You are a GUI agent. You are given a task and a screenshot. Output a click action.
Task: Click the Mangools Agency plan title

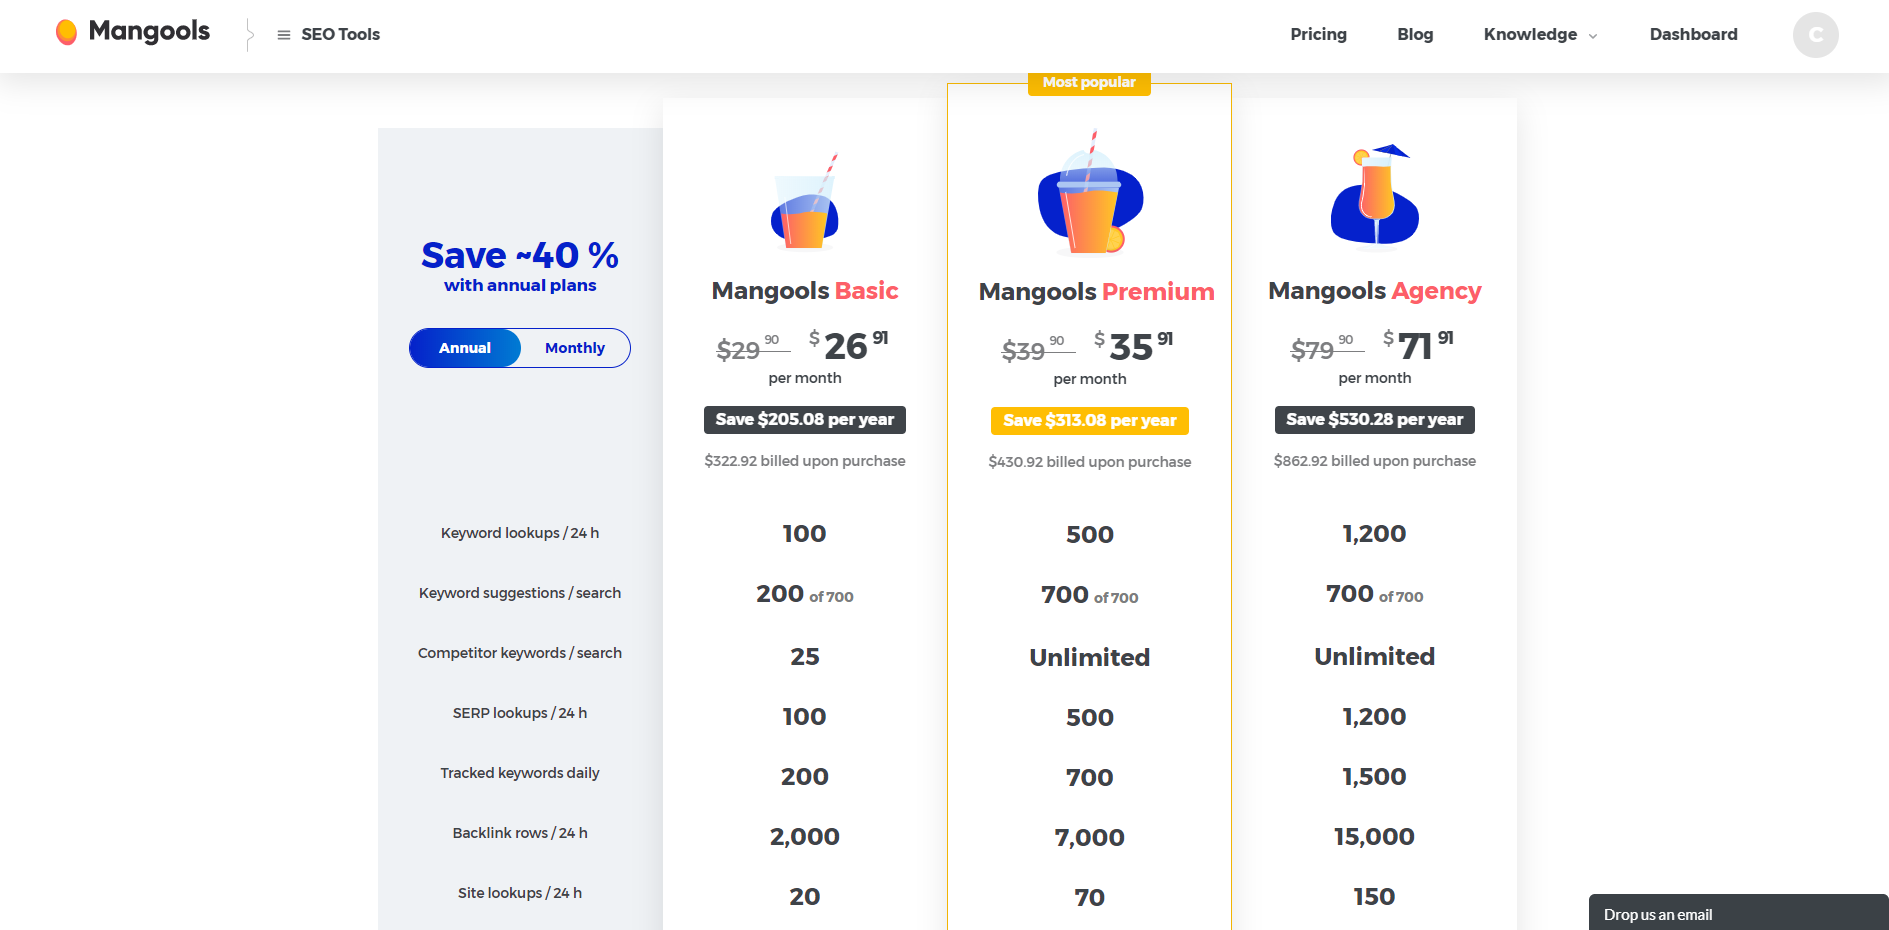[1375, 291]
